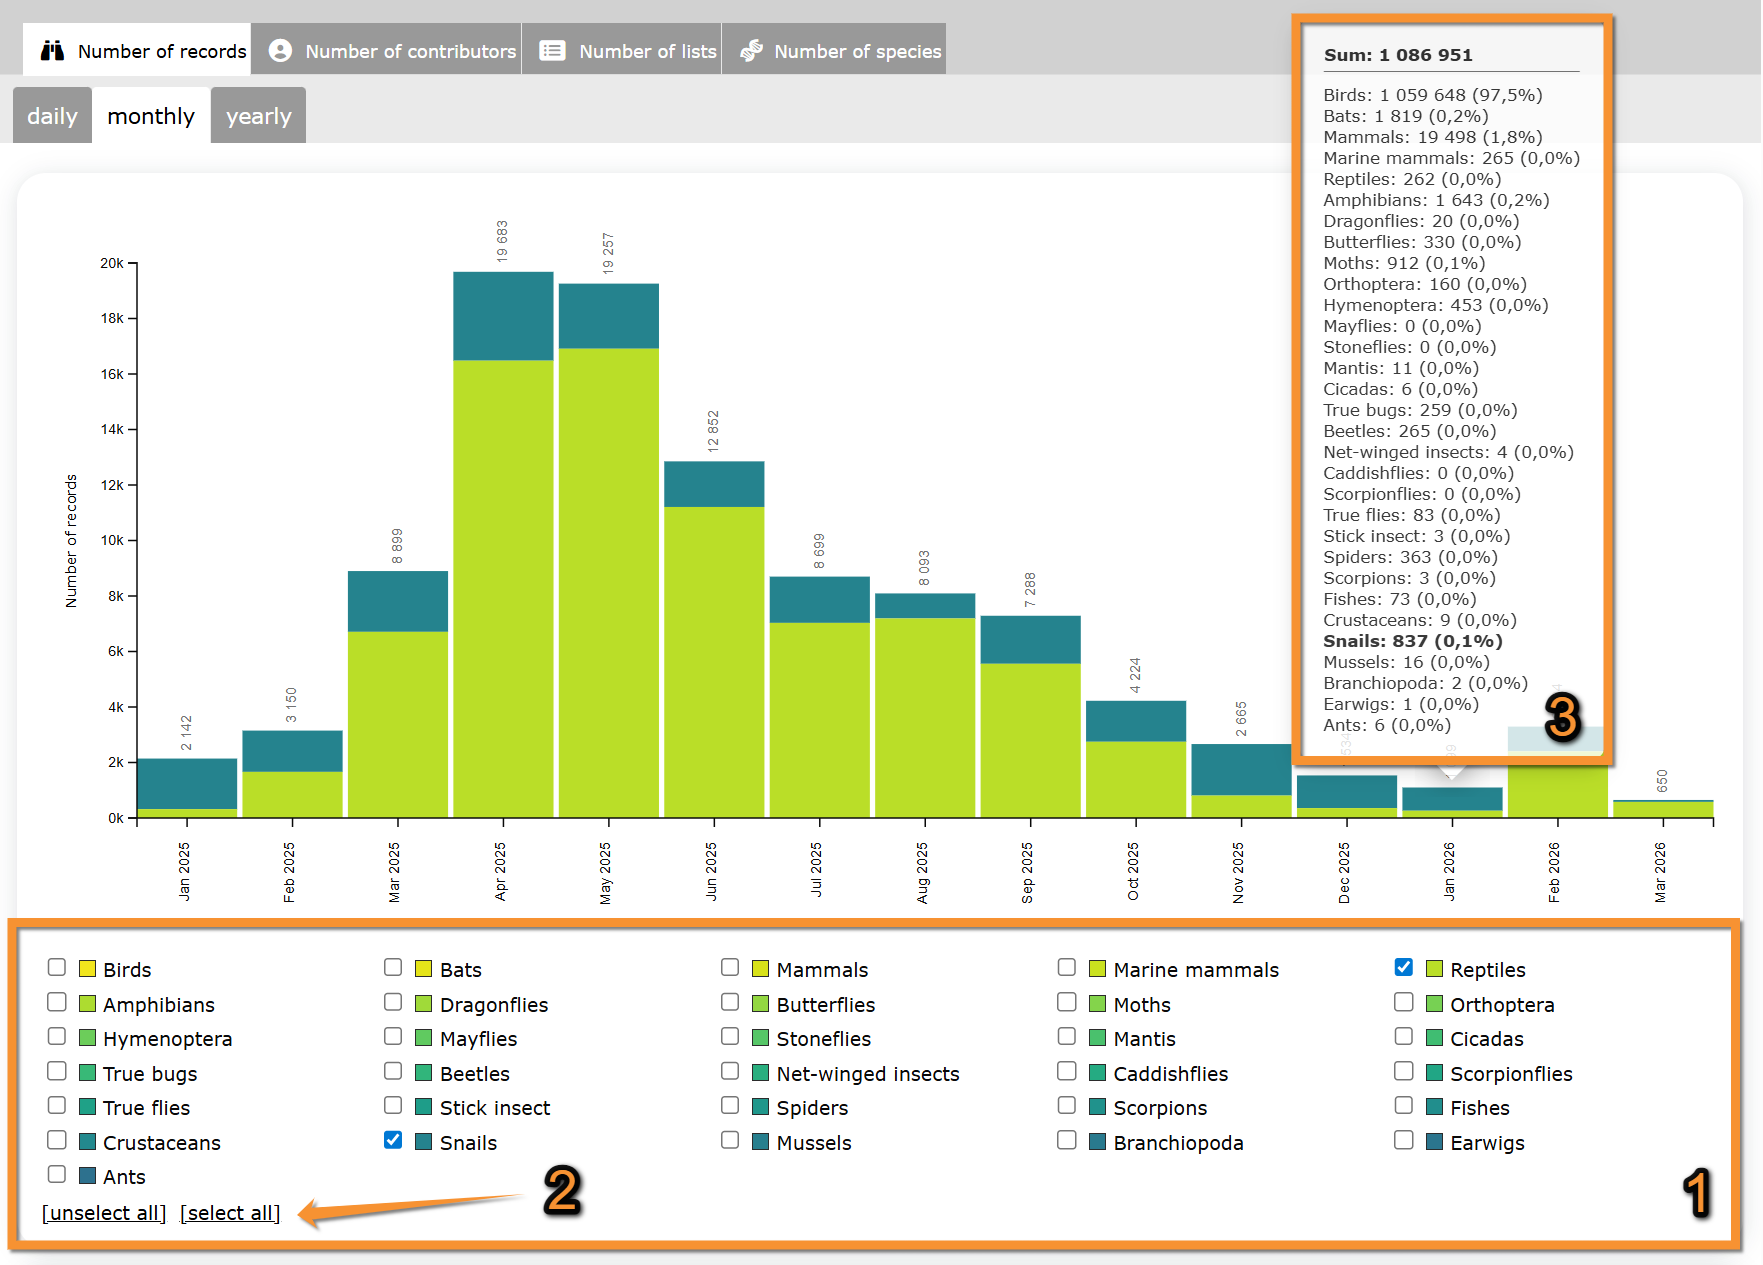Click the binoculars icon on records tab

[x=52, y=51]
